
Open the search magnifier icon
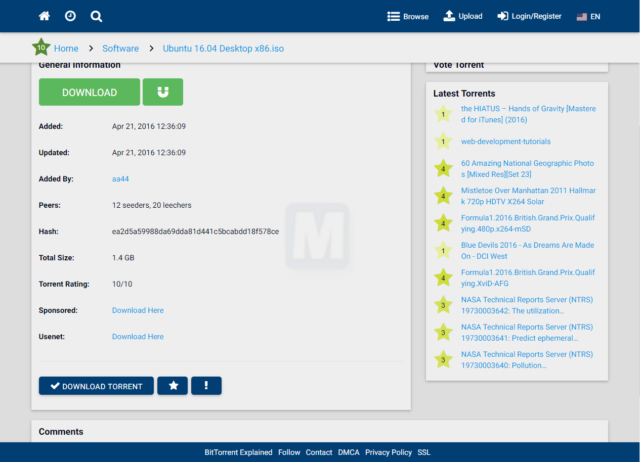[96, 16]
